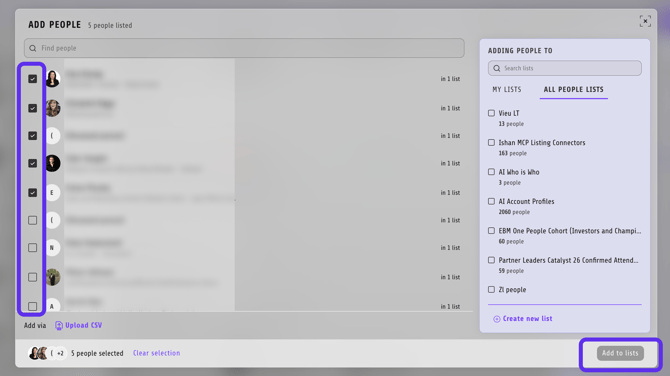The width and height of the screenshot is (670, 376).
Task: Switch to the All People Lists tab
Action: coord(573,89)
